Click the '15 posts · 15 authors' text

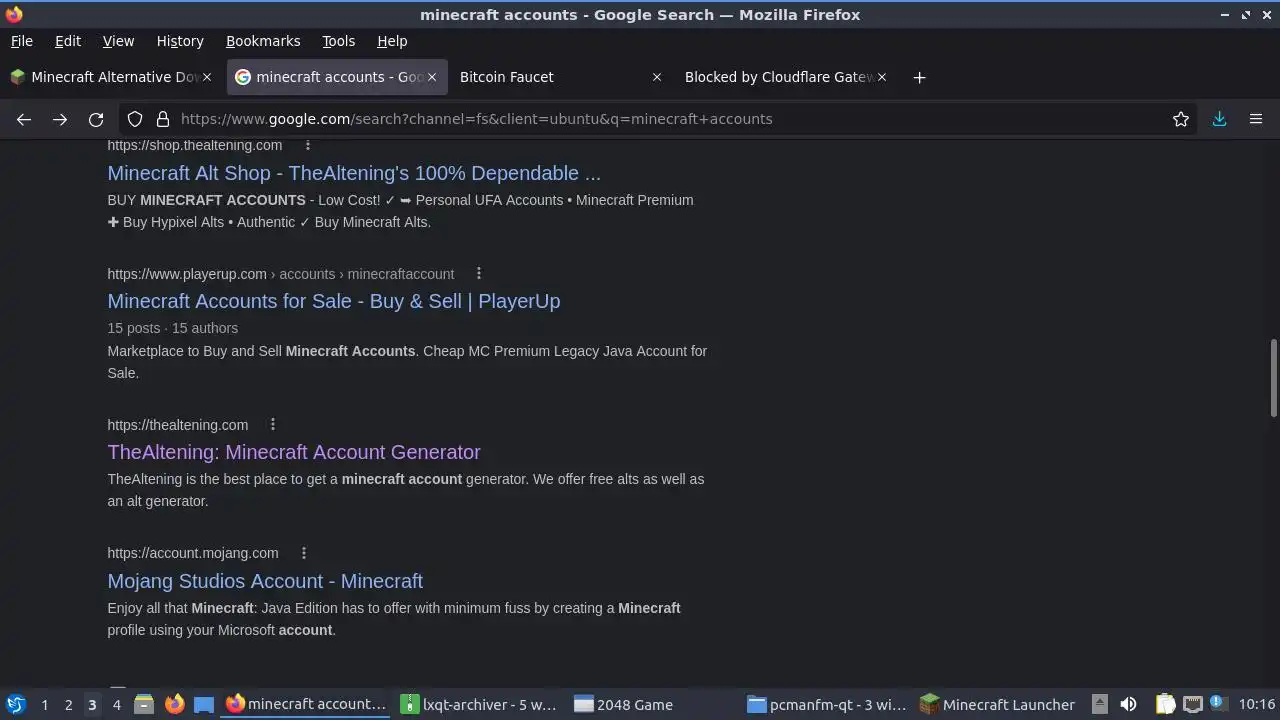[x=173, y=328]
